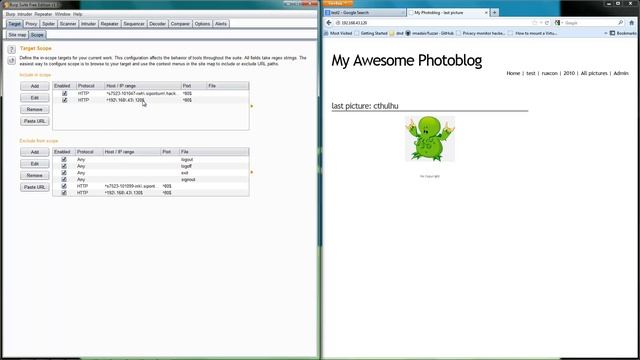Open the GitHub bookmark with octocat icon

[x=430, y=33]
